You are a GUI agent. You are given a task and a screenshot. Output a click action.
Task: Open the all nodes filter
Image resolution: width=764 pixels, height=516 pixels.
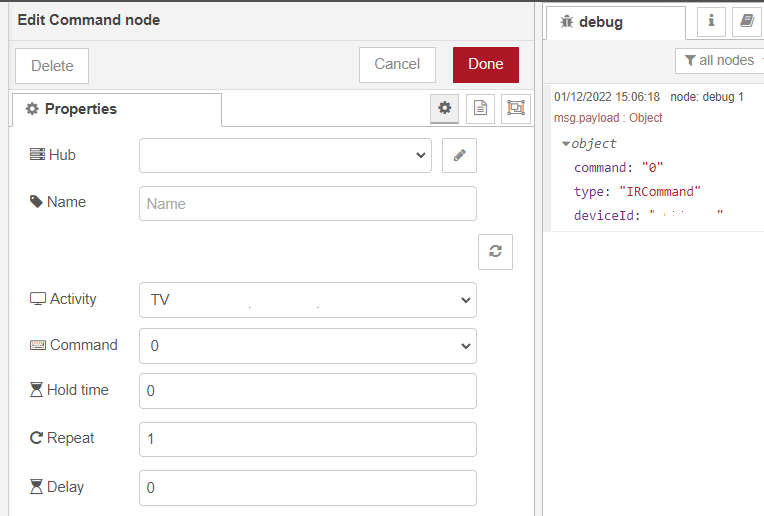(721, 60)
